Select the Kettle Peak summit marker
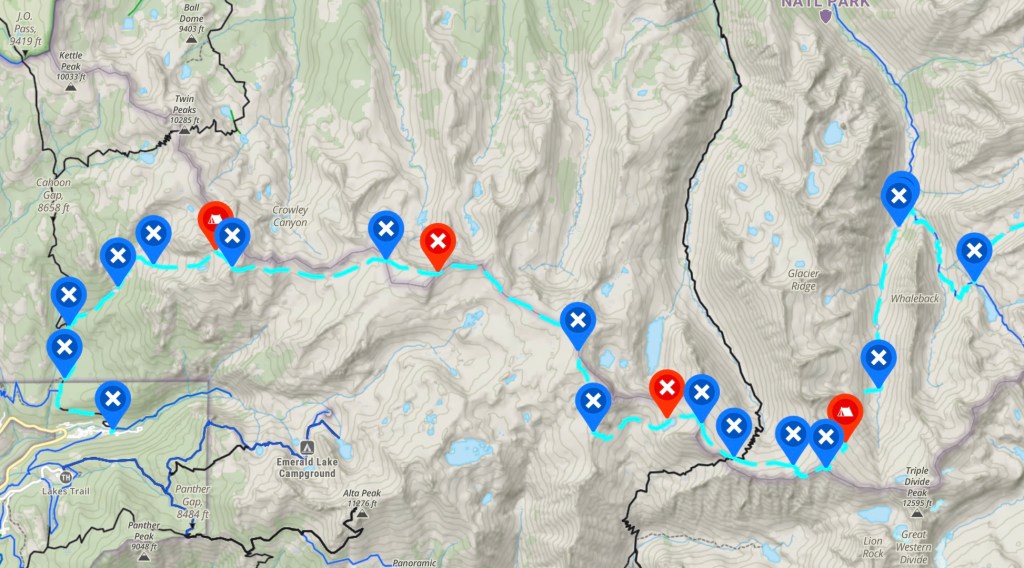 [x=71, y=87]
